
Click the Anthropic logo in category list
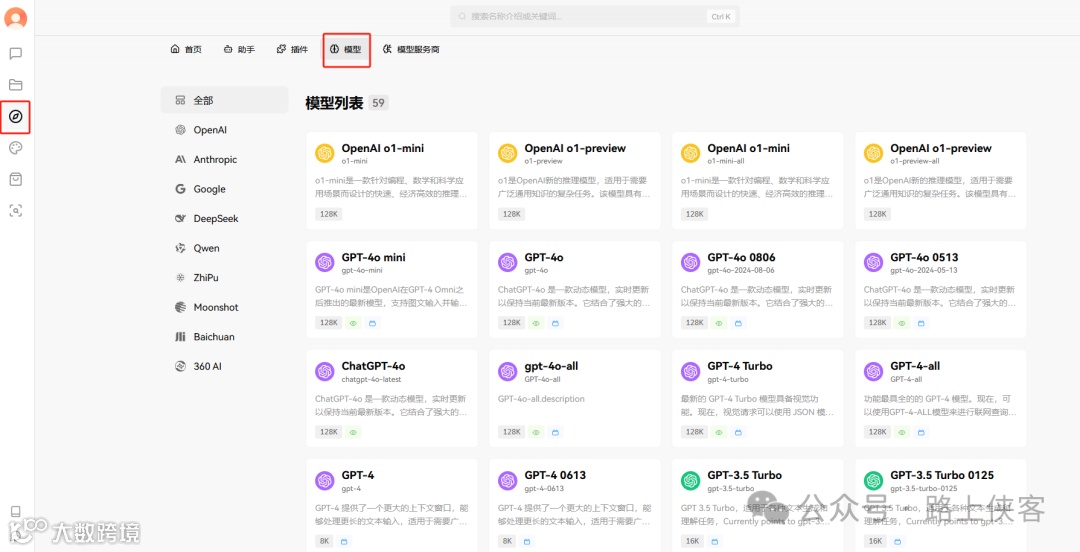(x=180, y=159)
